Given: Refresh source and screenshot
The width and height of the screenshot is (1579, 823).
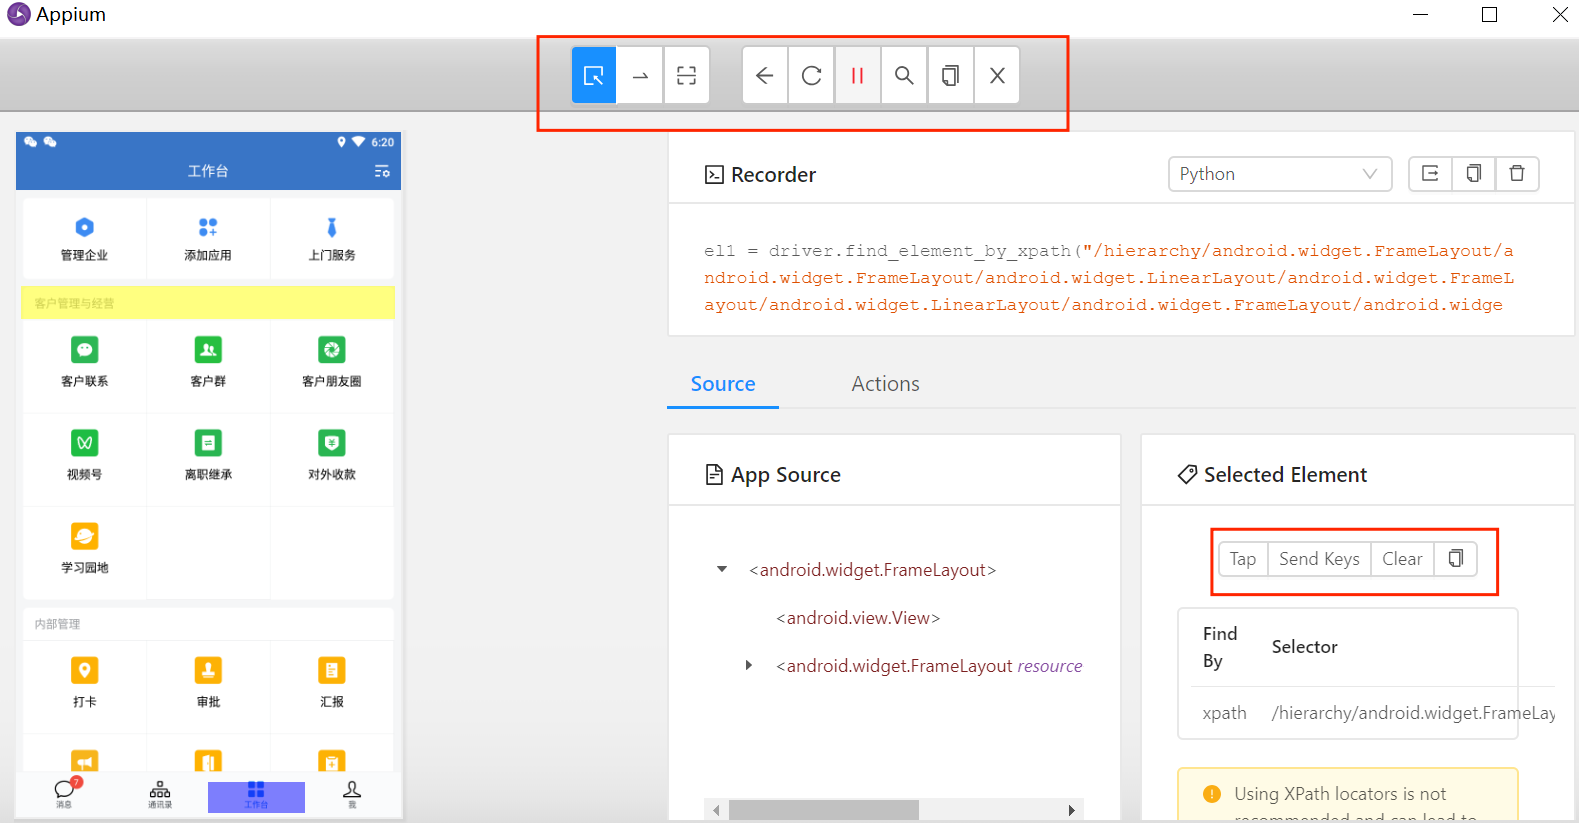Looking at the screenshot, I should tap(811, 75).
